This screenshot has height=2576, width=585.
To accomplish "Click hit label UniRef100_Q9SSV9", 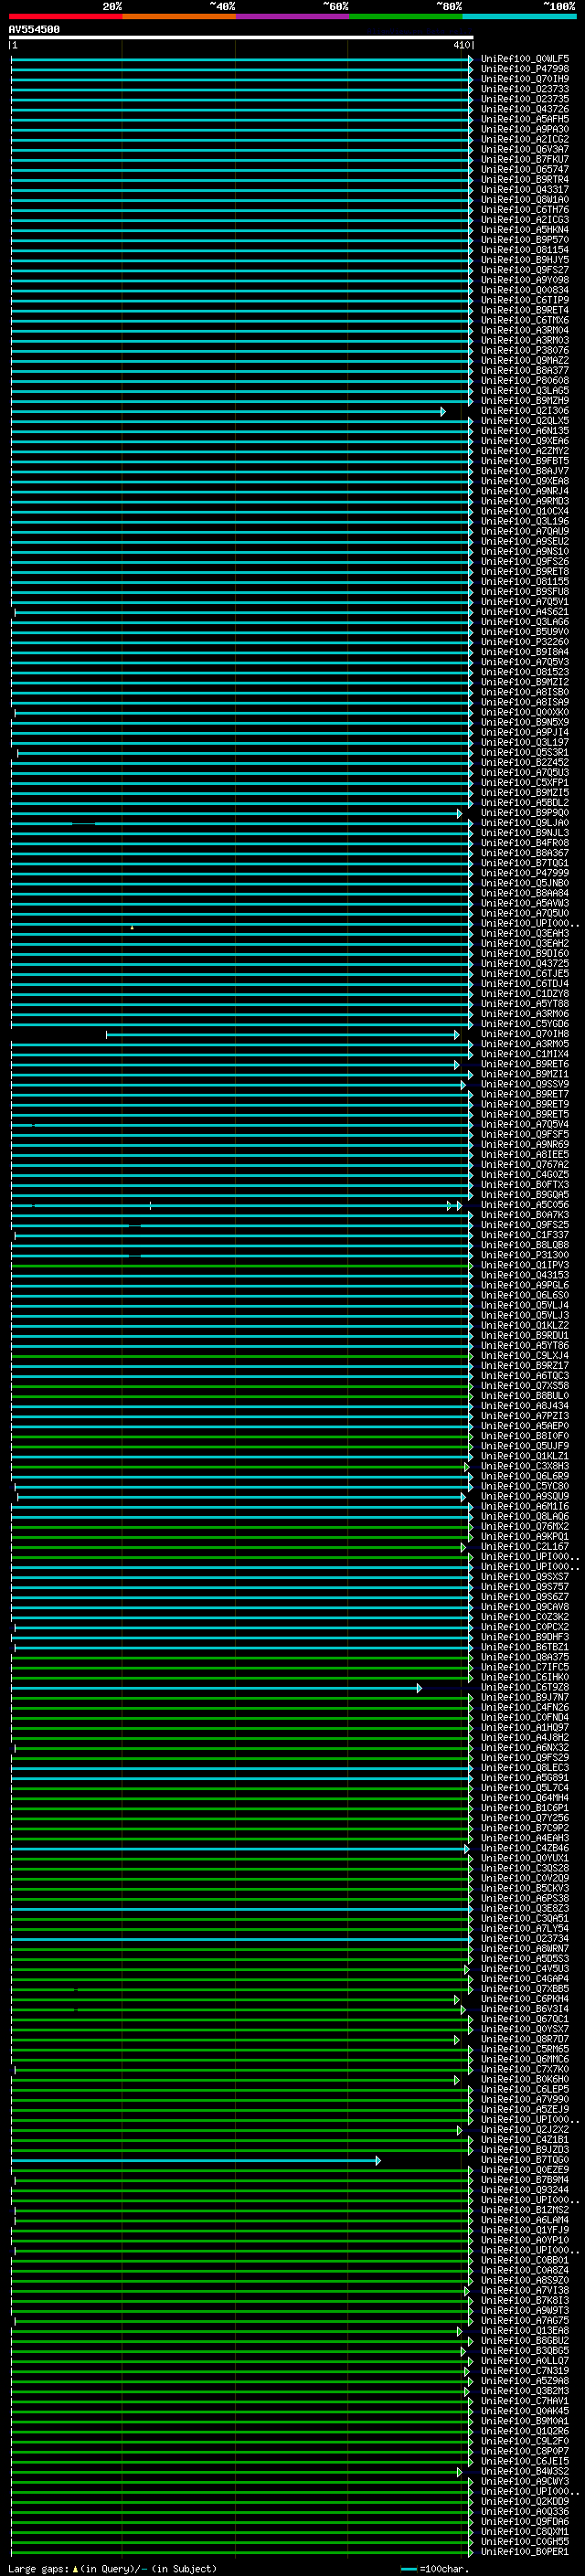I will click(524, 1085).
